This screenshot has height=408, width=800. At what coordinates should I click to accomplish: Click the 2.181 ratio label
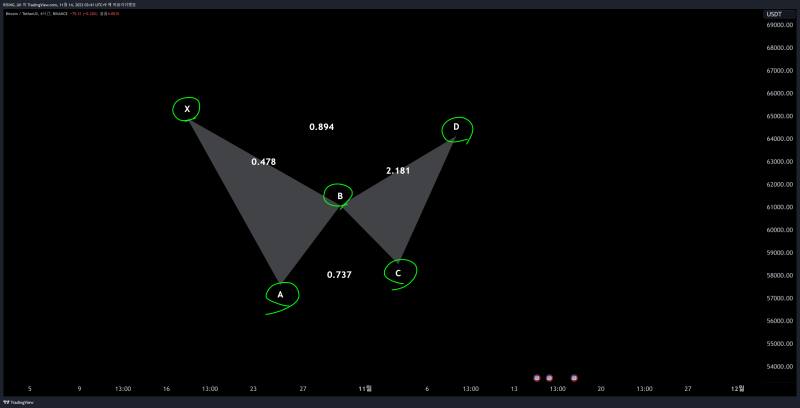[398, 171]
